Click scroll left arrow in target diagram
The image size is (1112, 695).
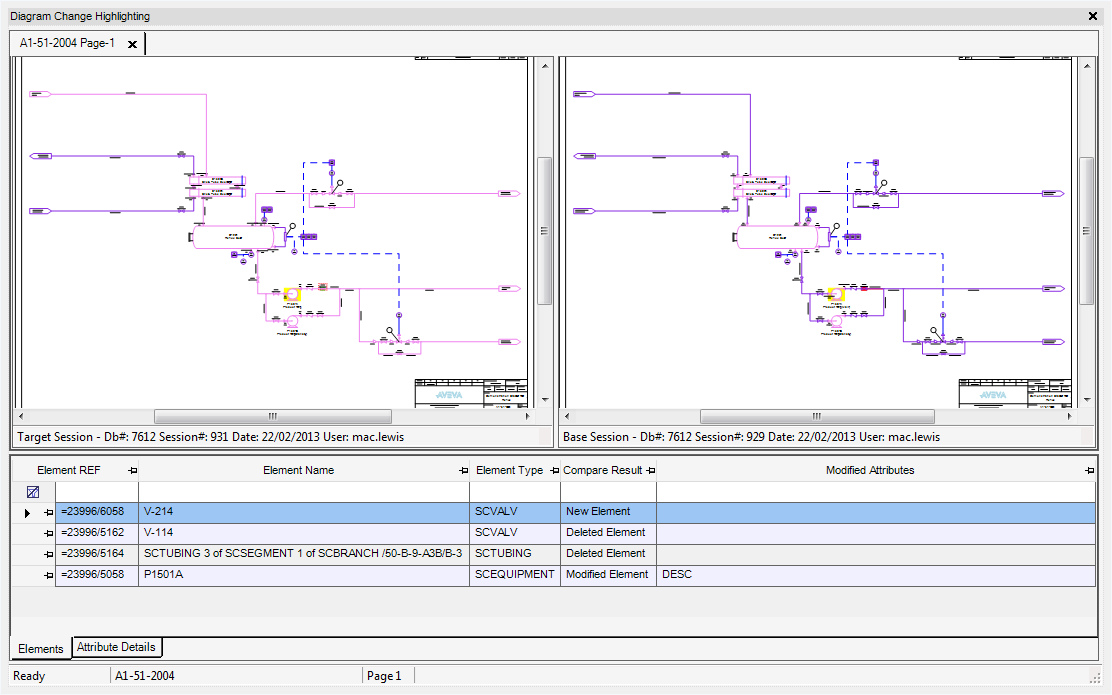click(x=21, y=416)
